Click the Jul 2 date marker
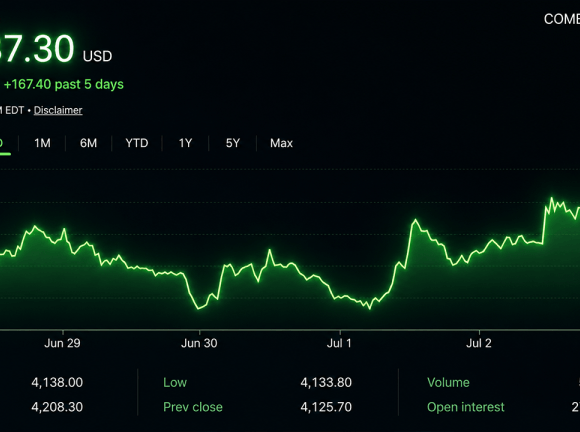The width and height of the screenshot is (580, 432). 479,343
